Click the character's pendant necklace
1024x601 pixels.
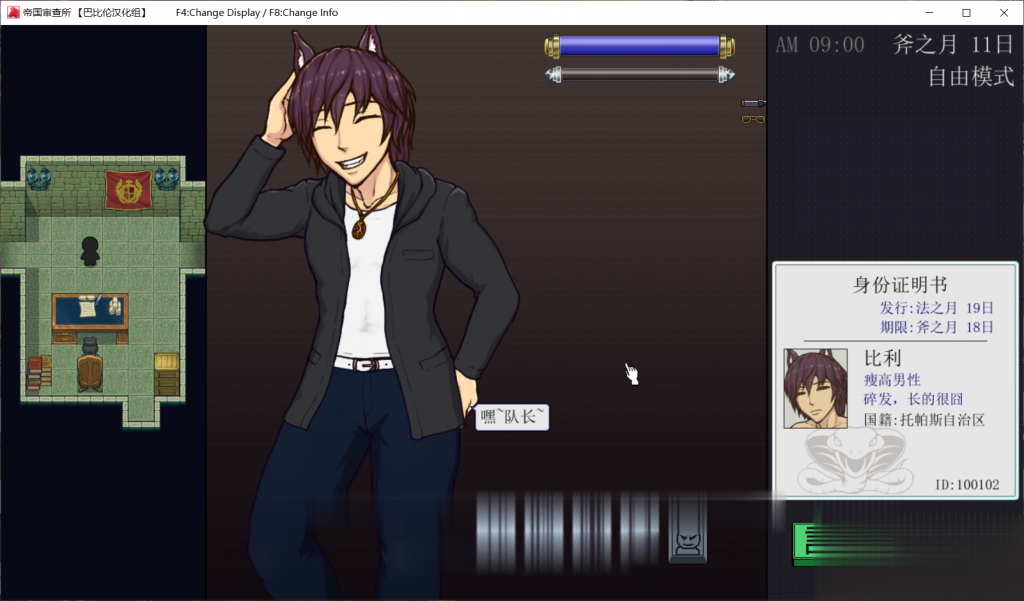click(358, 226)
